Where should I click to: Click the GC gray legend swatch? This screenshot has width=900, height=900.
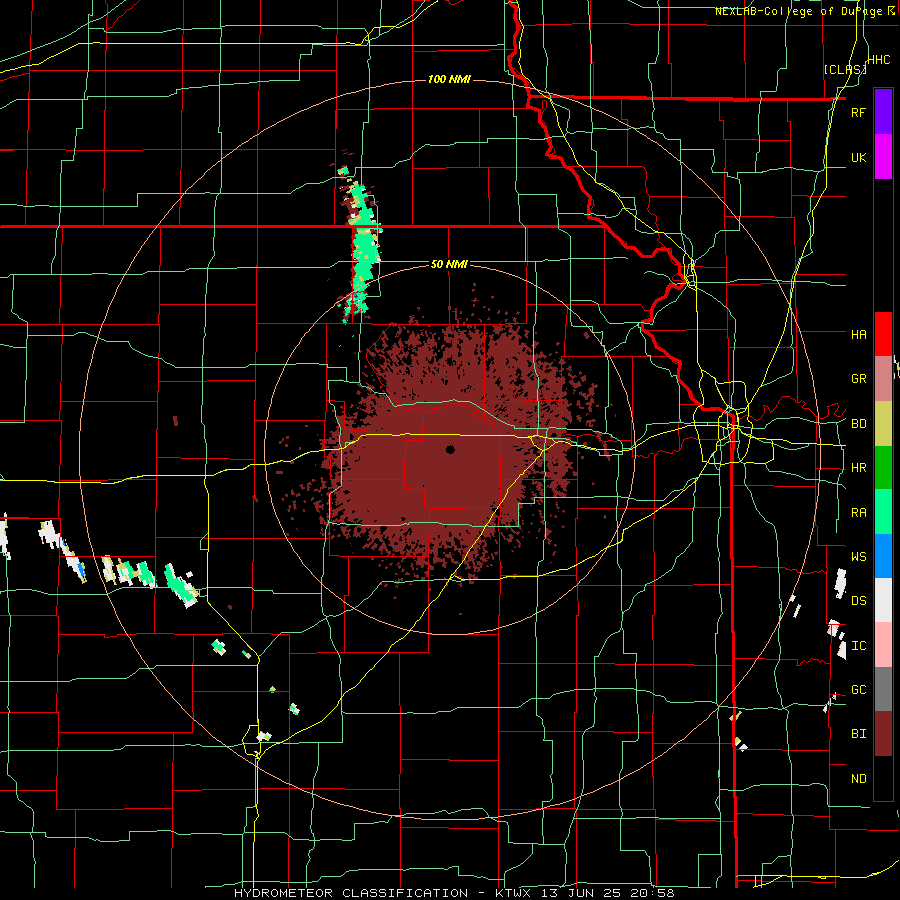click(883, 689)
